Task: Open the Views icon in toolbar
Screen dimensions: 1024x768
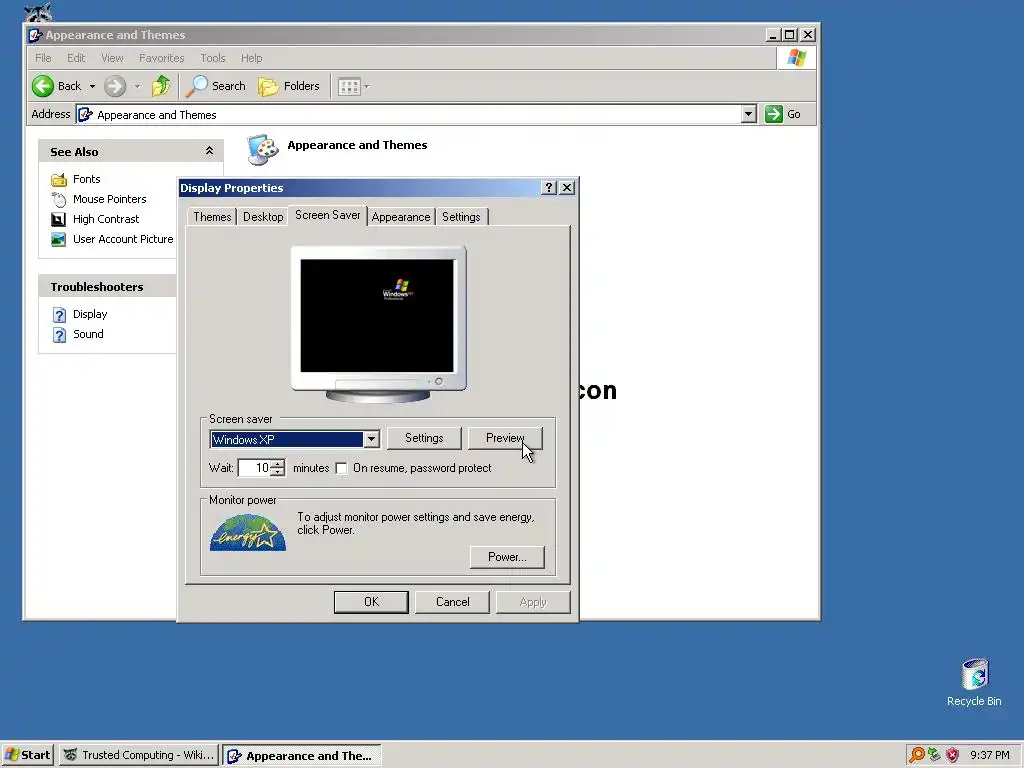Action: click(349, 86)
